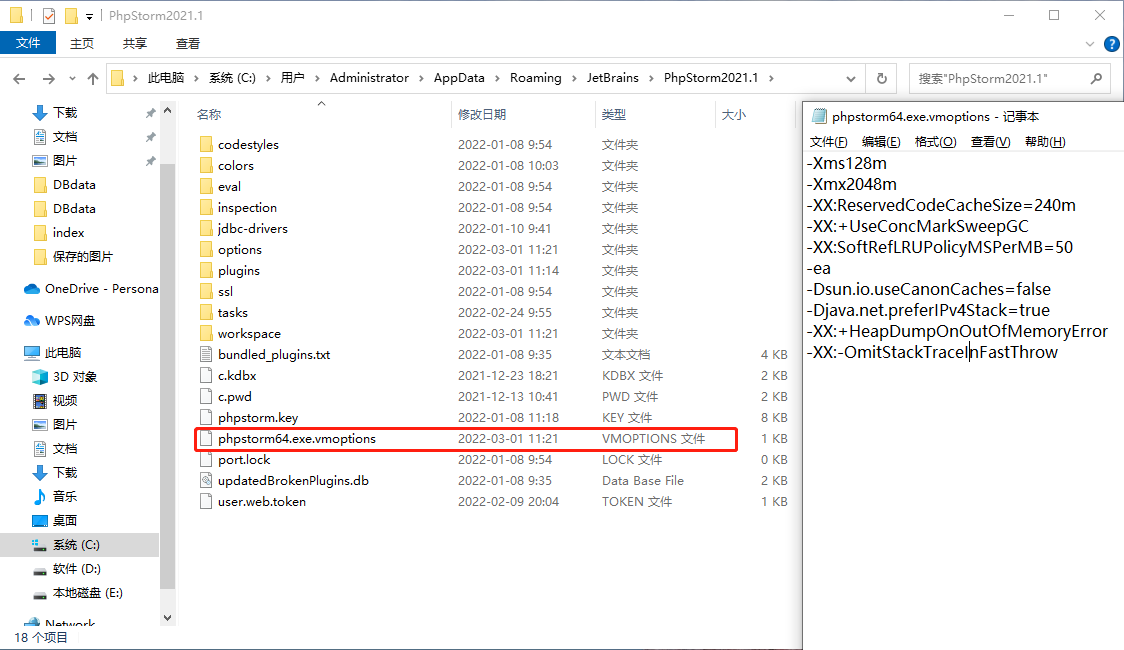Open 本地磁盘 (E:) drive in sidebar
The image size is (1124, 650).
tap(87, 593)
